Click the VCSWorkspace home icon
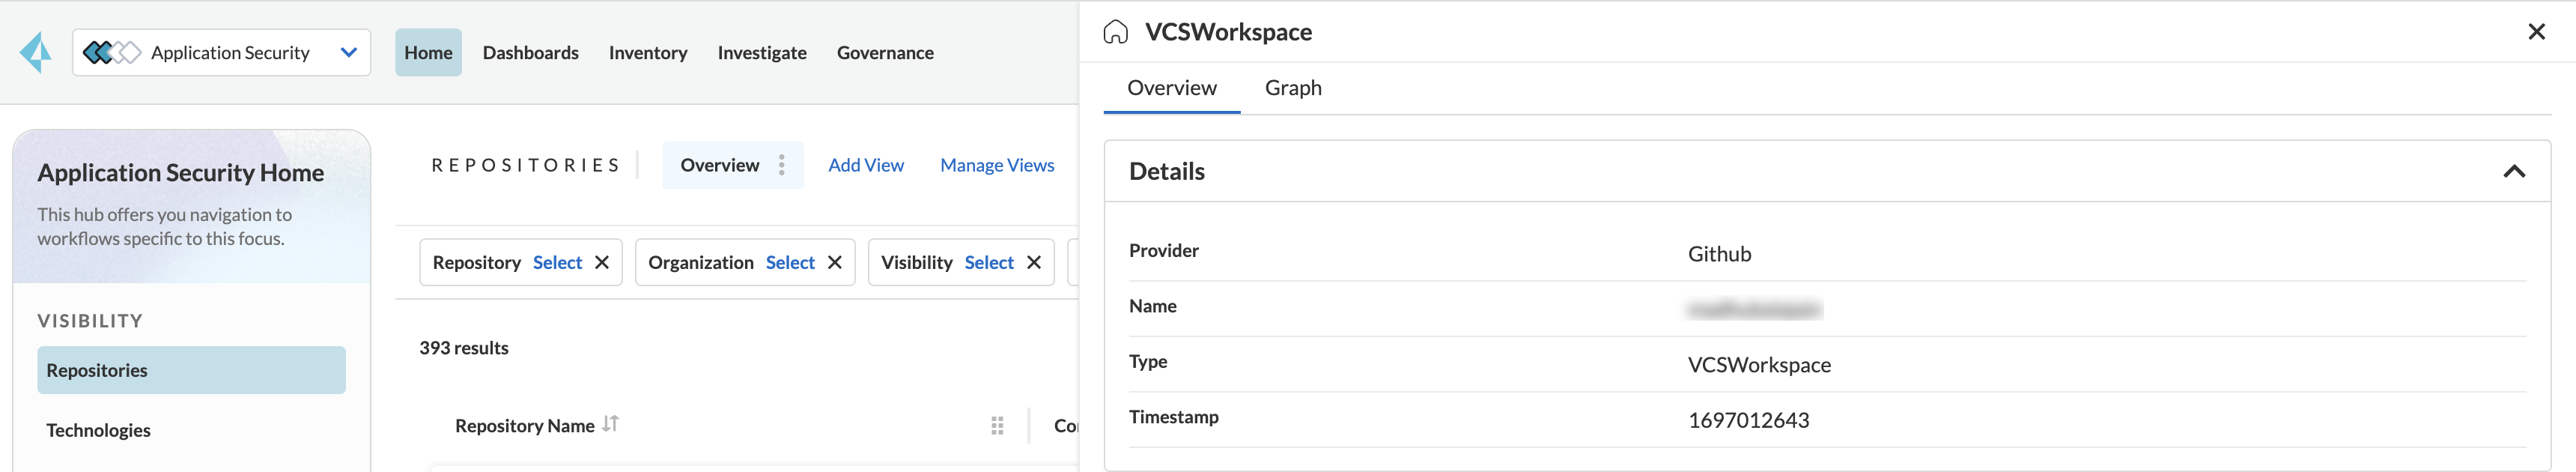2576x472 pixels. [1115, 32]
